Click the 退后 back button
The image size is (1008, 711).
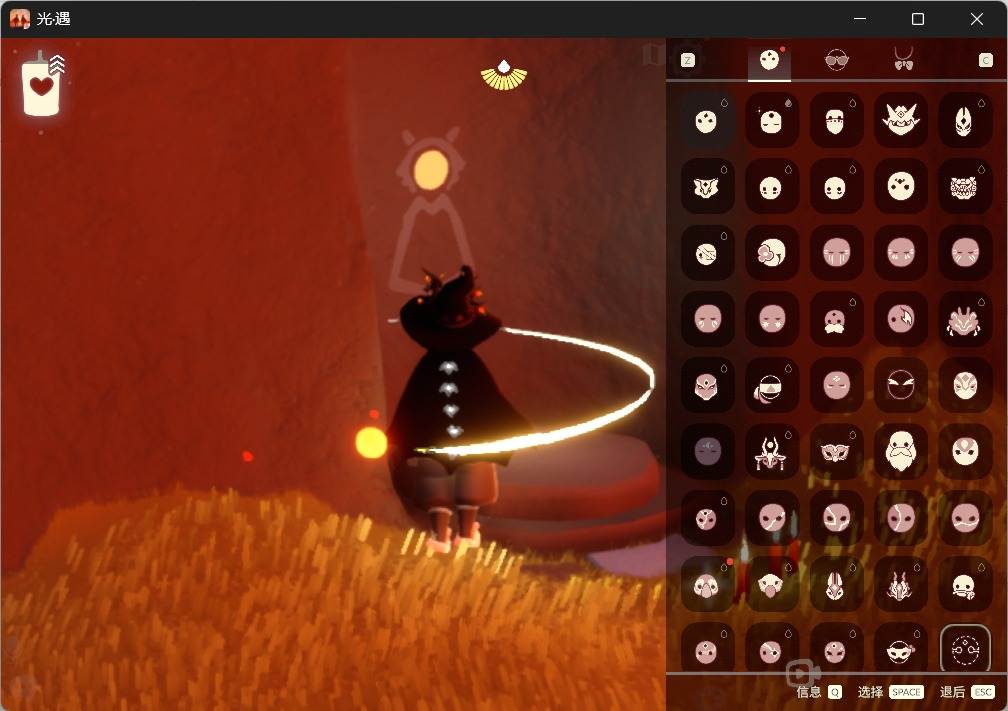[967, 692]
